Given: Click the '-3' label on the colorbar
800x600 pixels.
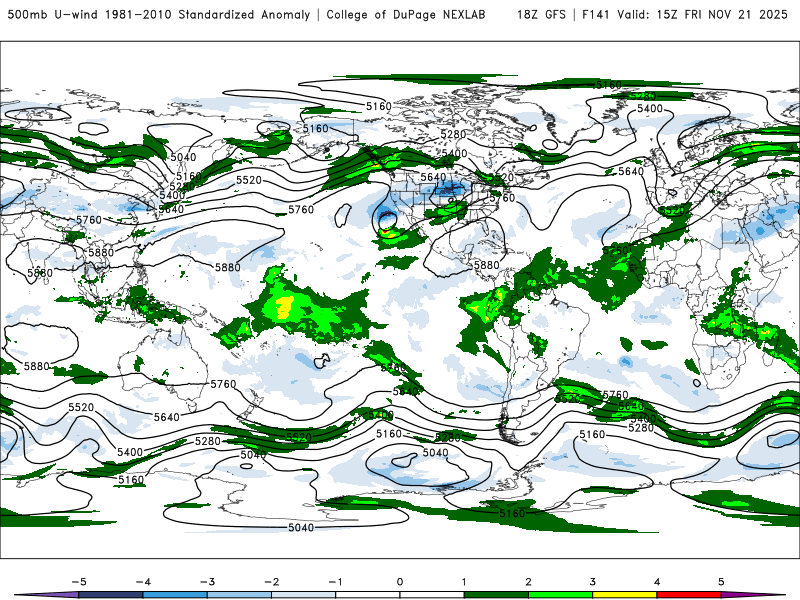Looking at the screenshot, I should [207, 582].
